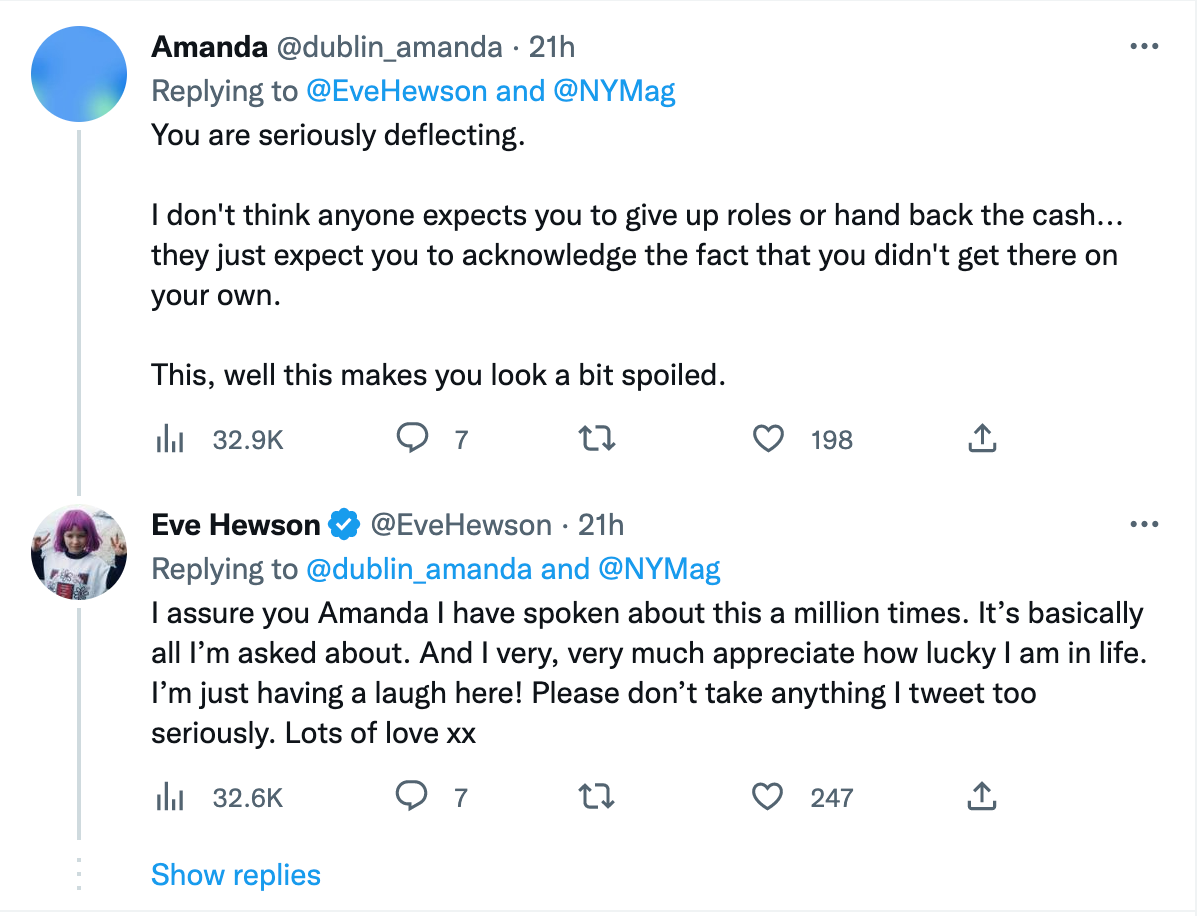Open Eve Hewson's purple-haired avatar
Screen dimensions: 1198x916
tap(79, 552)
